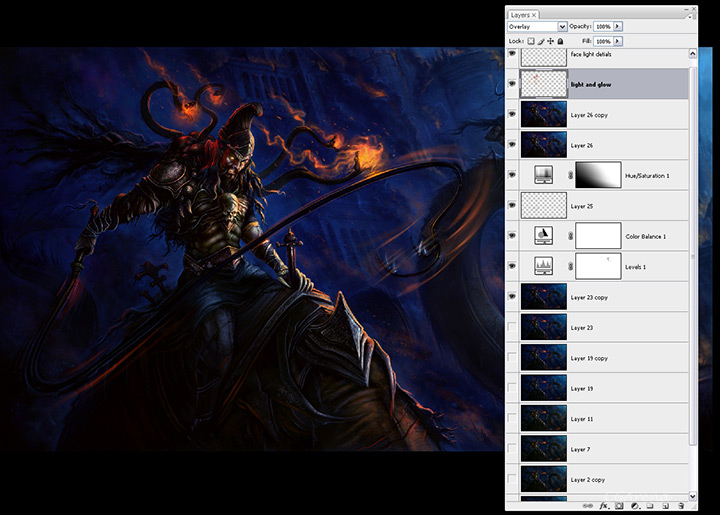Hide Layer 26
The height and width of the screenshot is (515, 720).
tap(512, 145)
